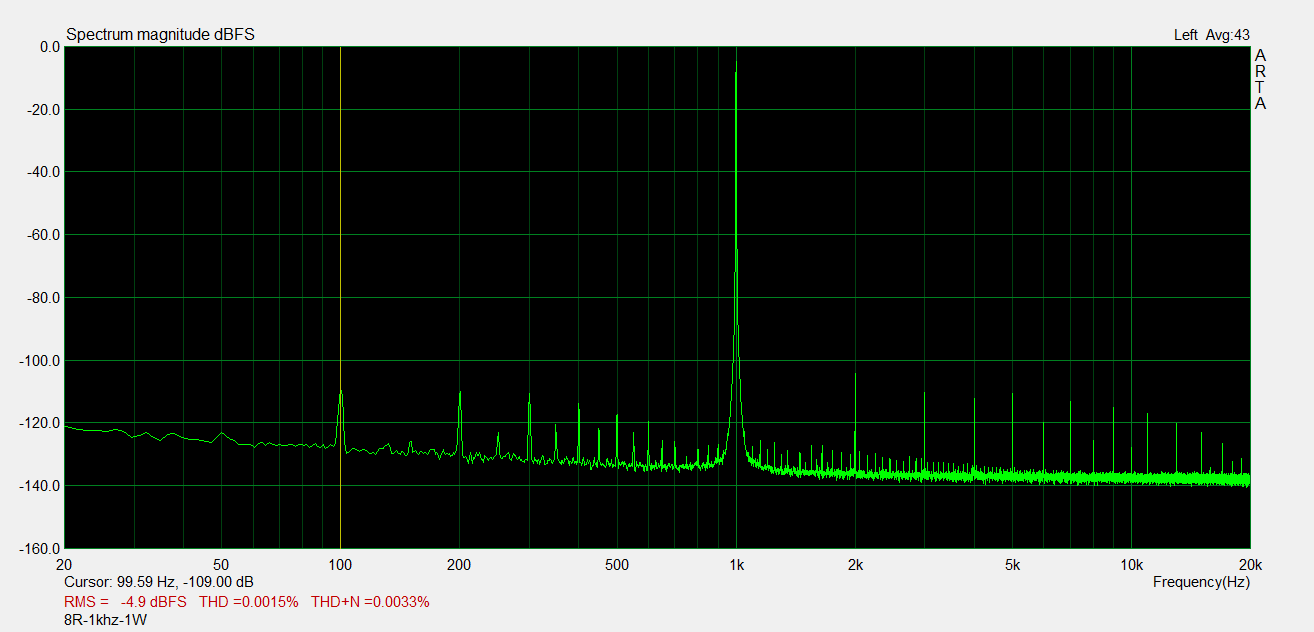Click the -120.0 y-axis label
This screenshot has width=1314, height=632.
[41, 423]
